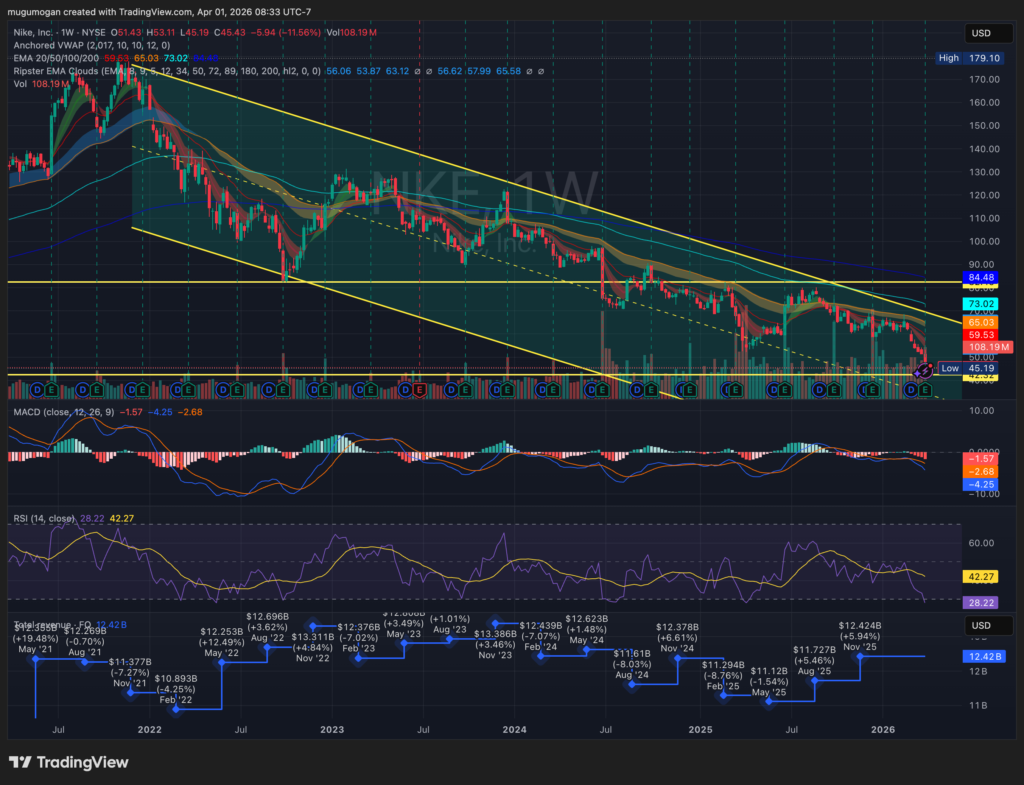The width and height of the screenshot is (1024, 785).
Task: Click the Aug '24 revenue data point
Action: tap(632, 684)
